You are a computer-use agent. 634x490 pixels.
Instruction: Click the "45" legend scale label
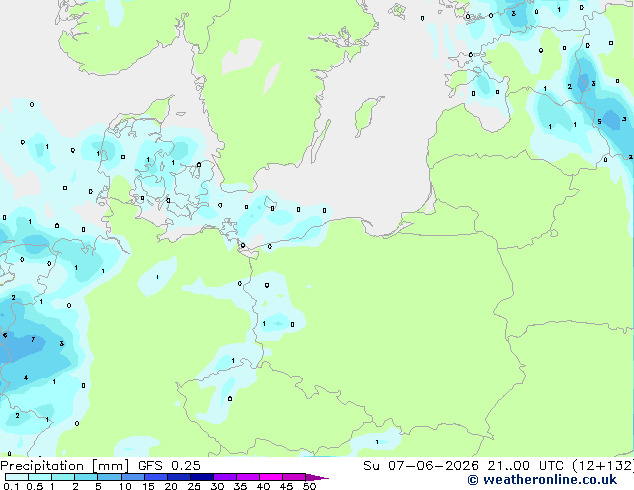point(286,486)
